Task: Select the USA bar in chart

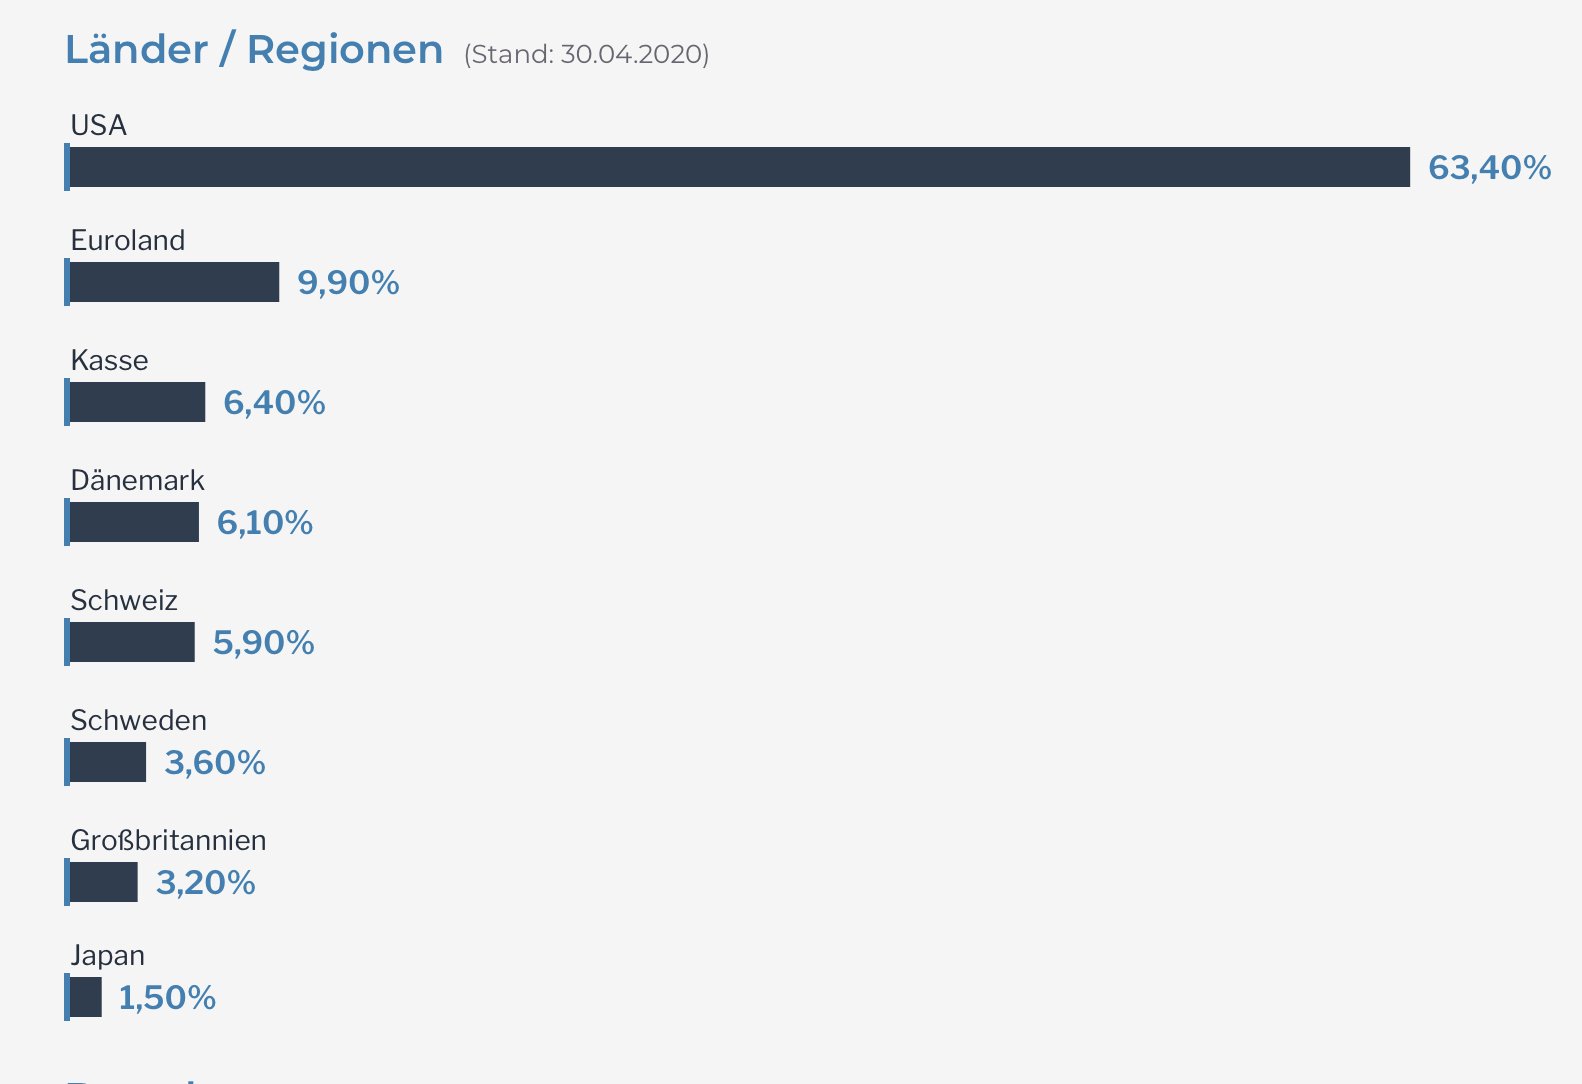Action: (x=738, y=167)
